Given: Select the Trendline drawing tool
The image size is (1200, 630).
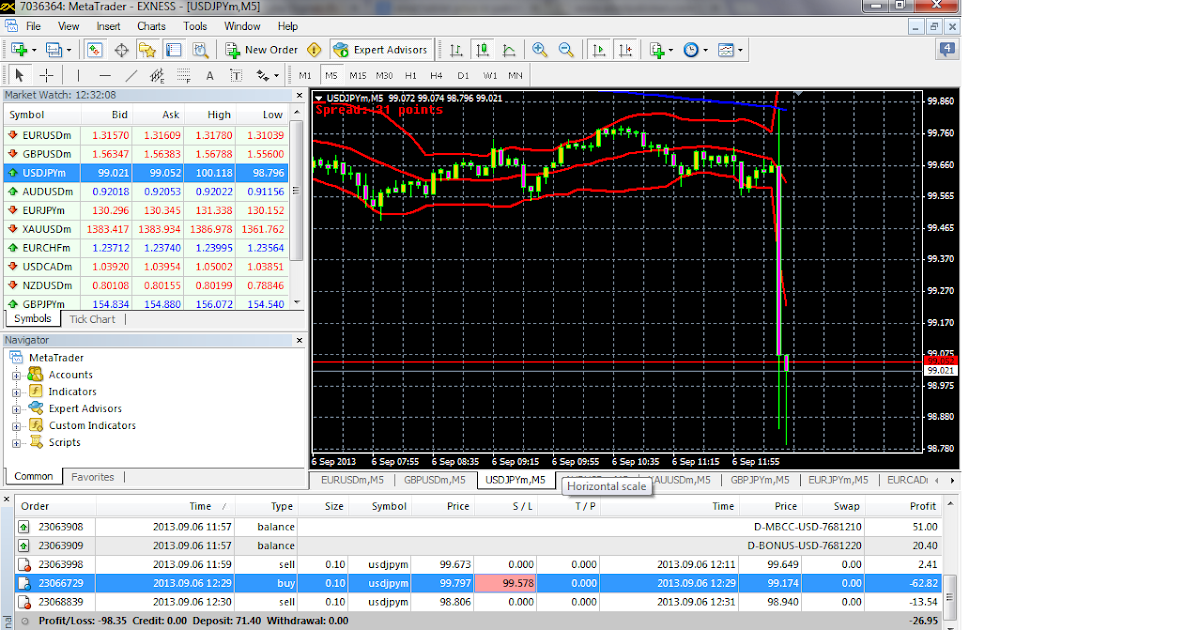Looking at the screenshot, I should click(131, 75).
